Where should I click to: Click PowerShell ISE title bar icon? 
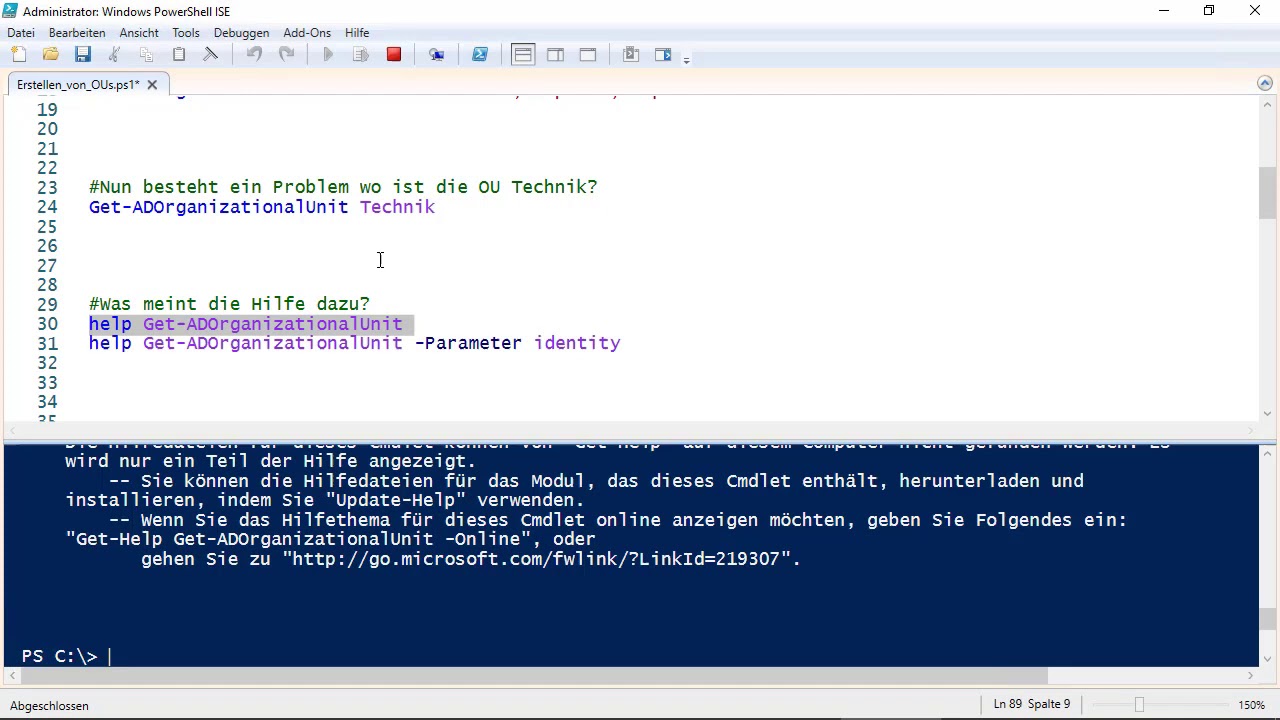pyautogui.click(x=10, y=11)
